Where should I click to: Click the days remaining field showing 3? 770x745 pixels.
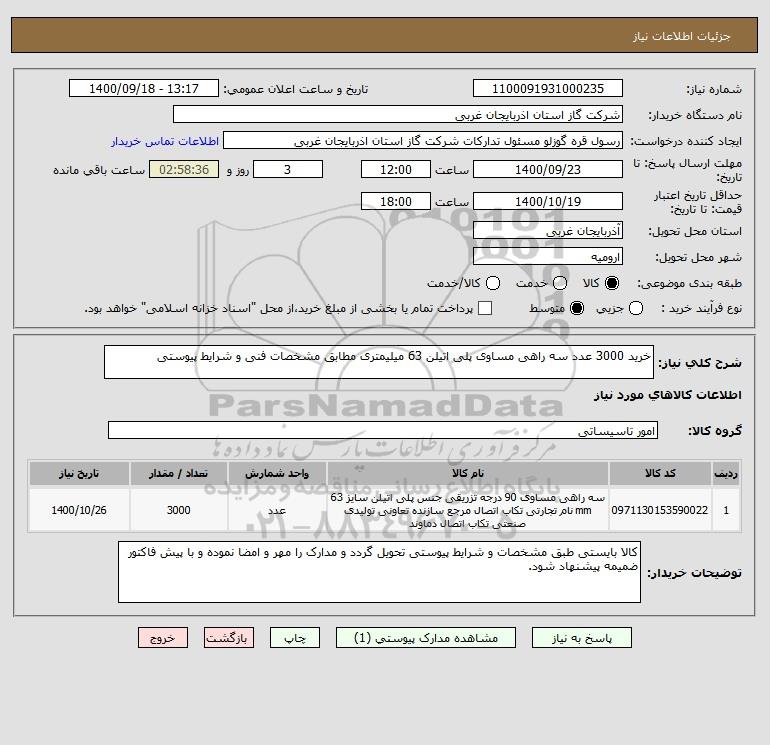288,169
